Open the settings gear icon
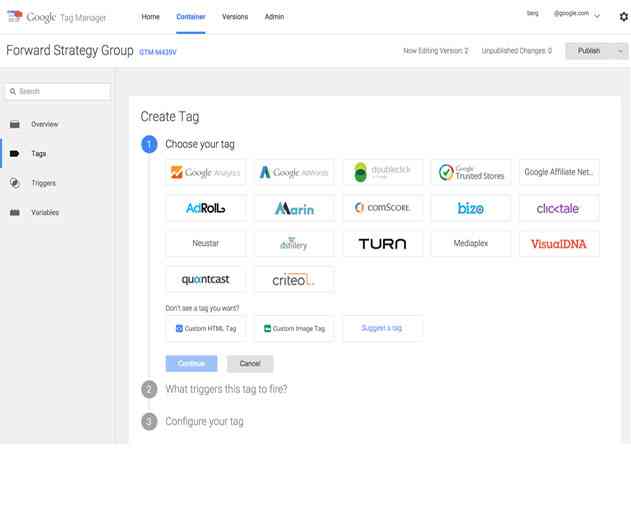 click(x=623, y=17)
